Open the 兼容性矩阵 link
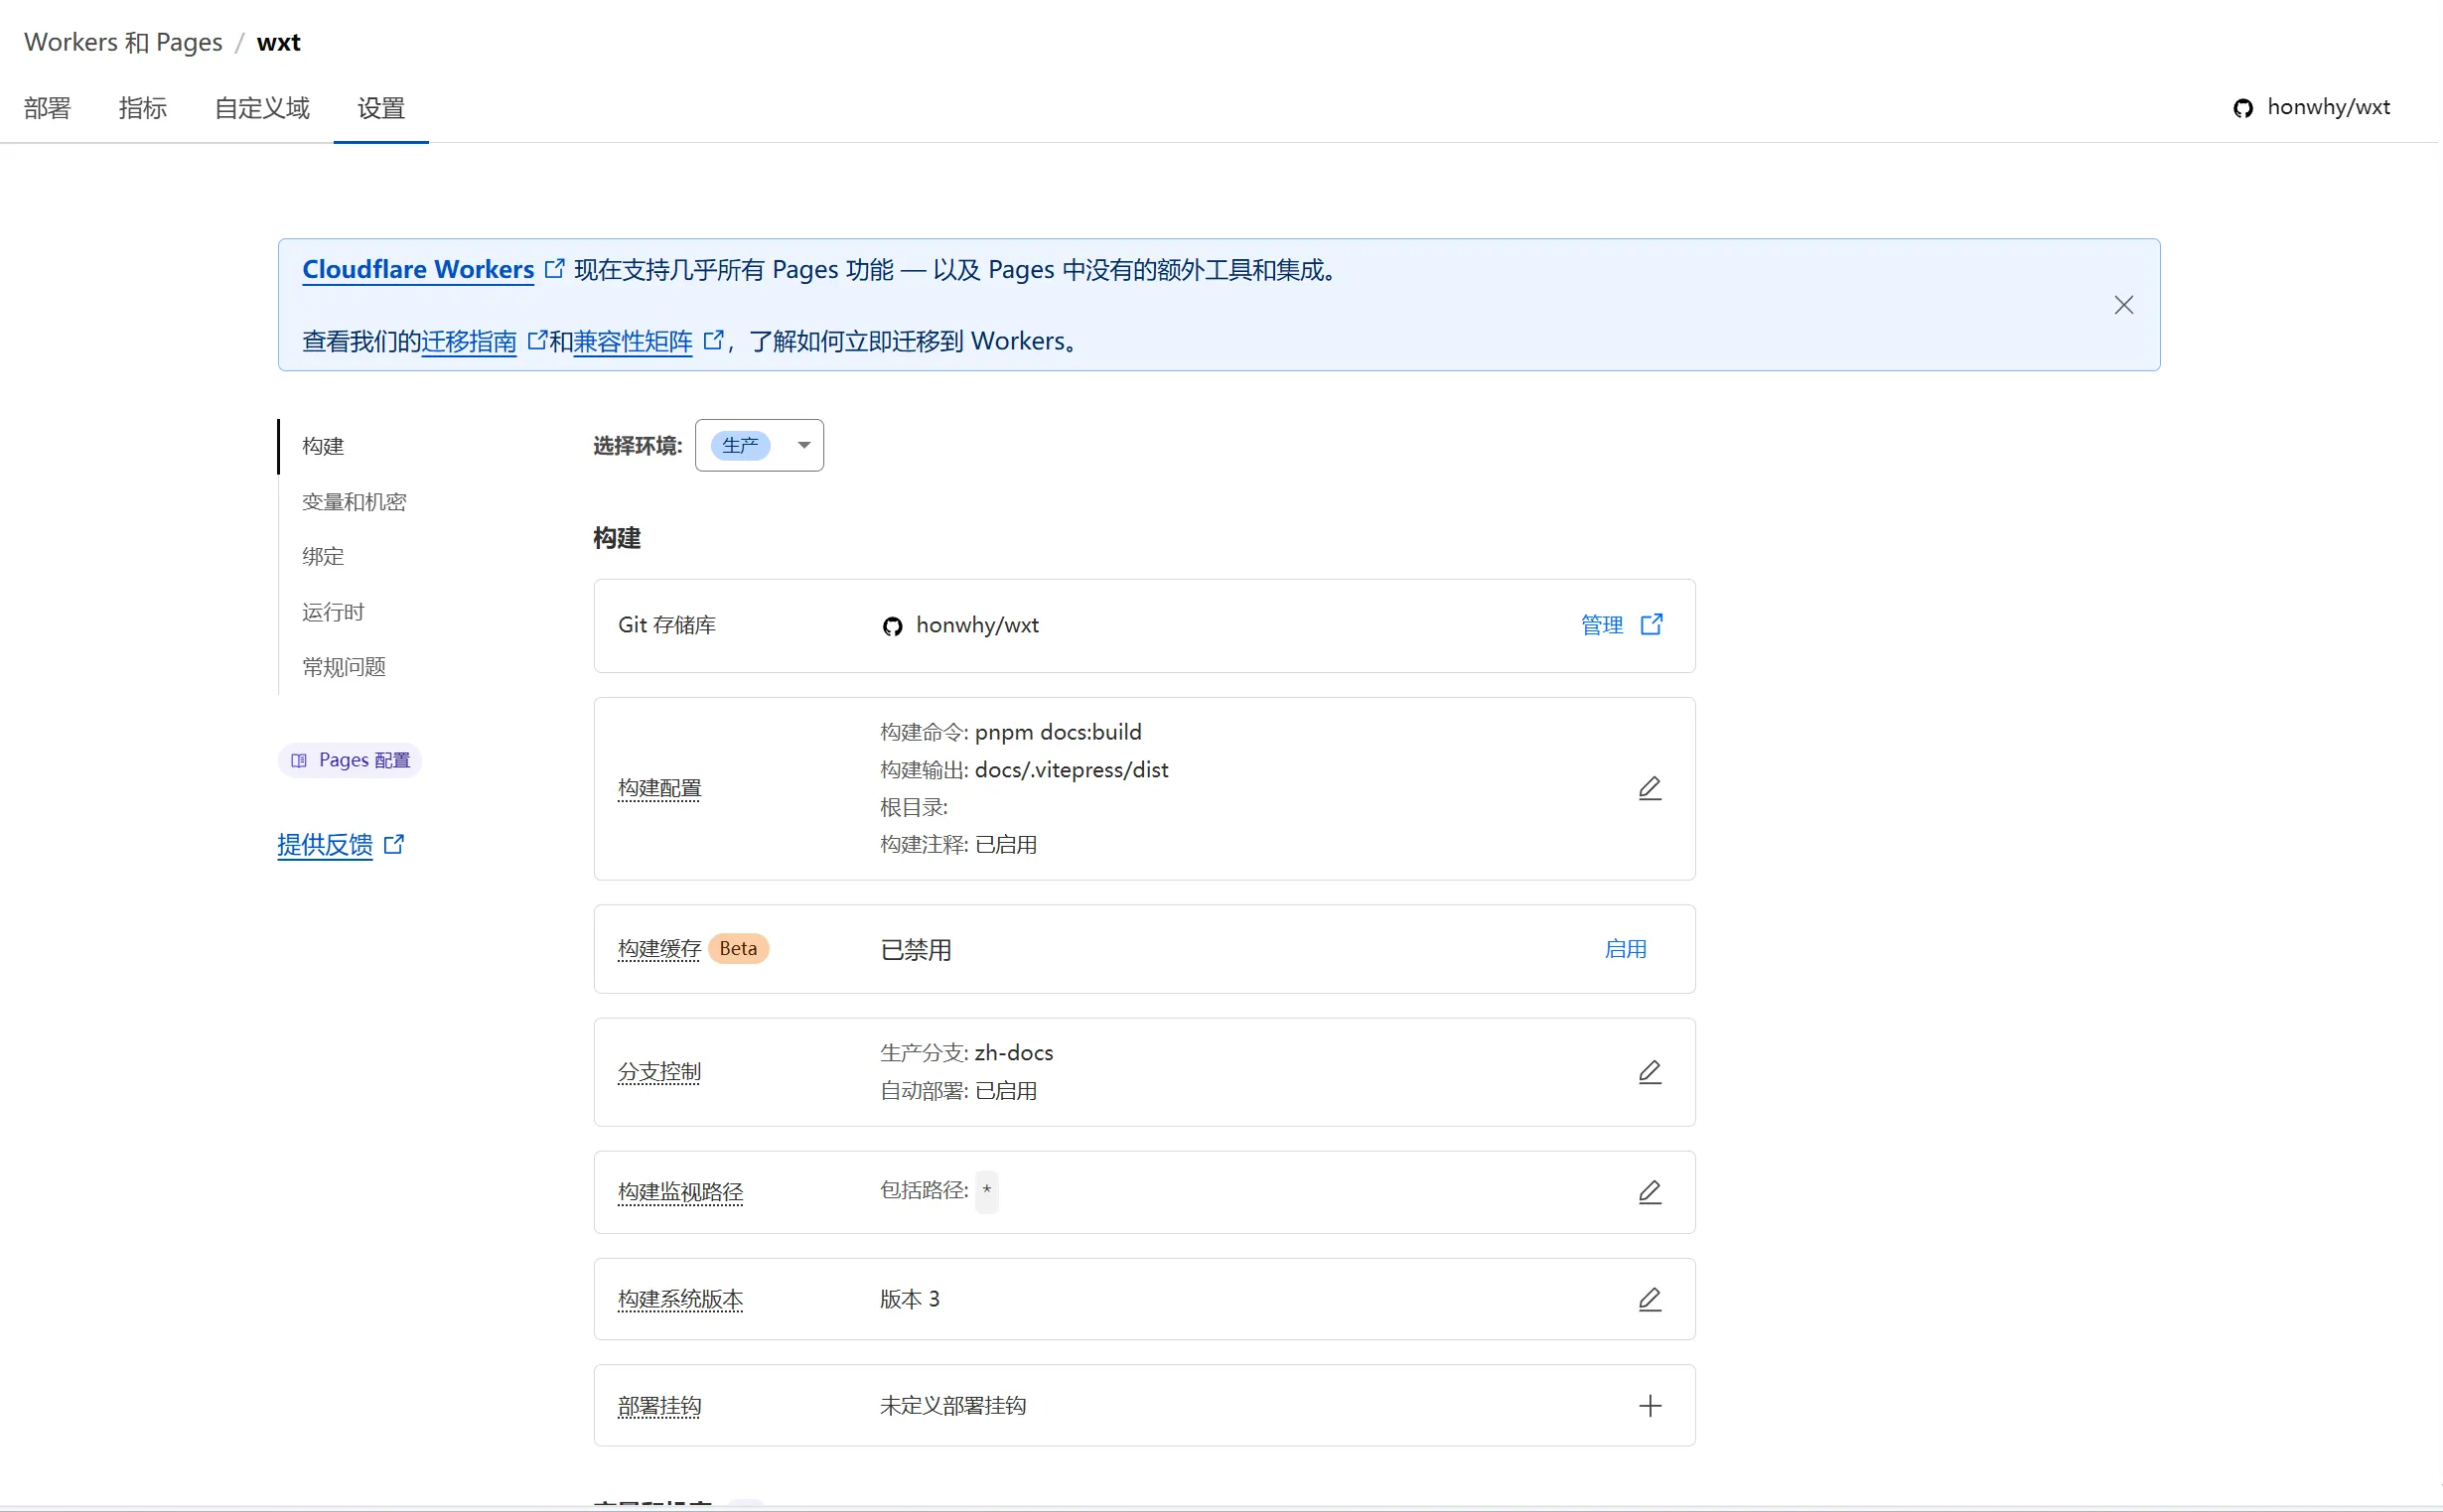Image resolution: width=2443 pixels, height=1512 pixels. (x=632, y=342)
